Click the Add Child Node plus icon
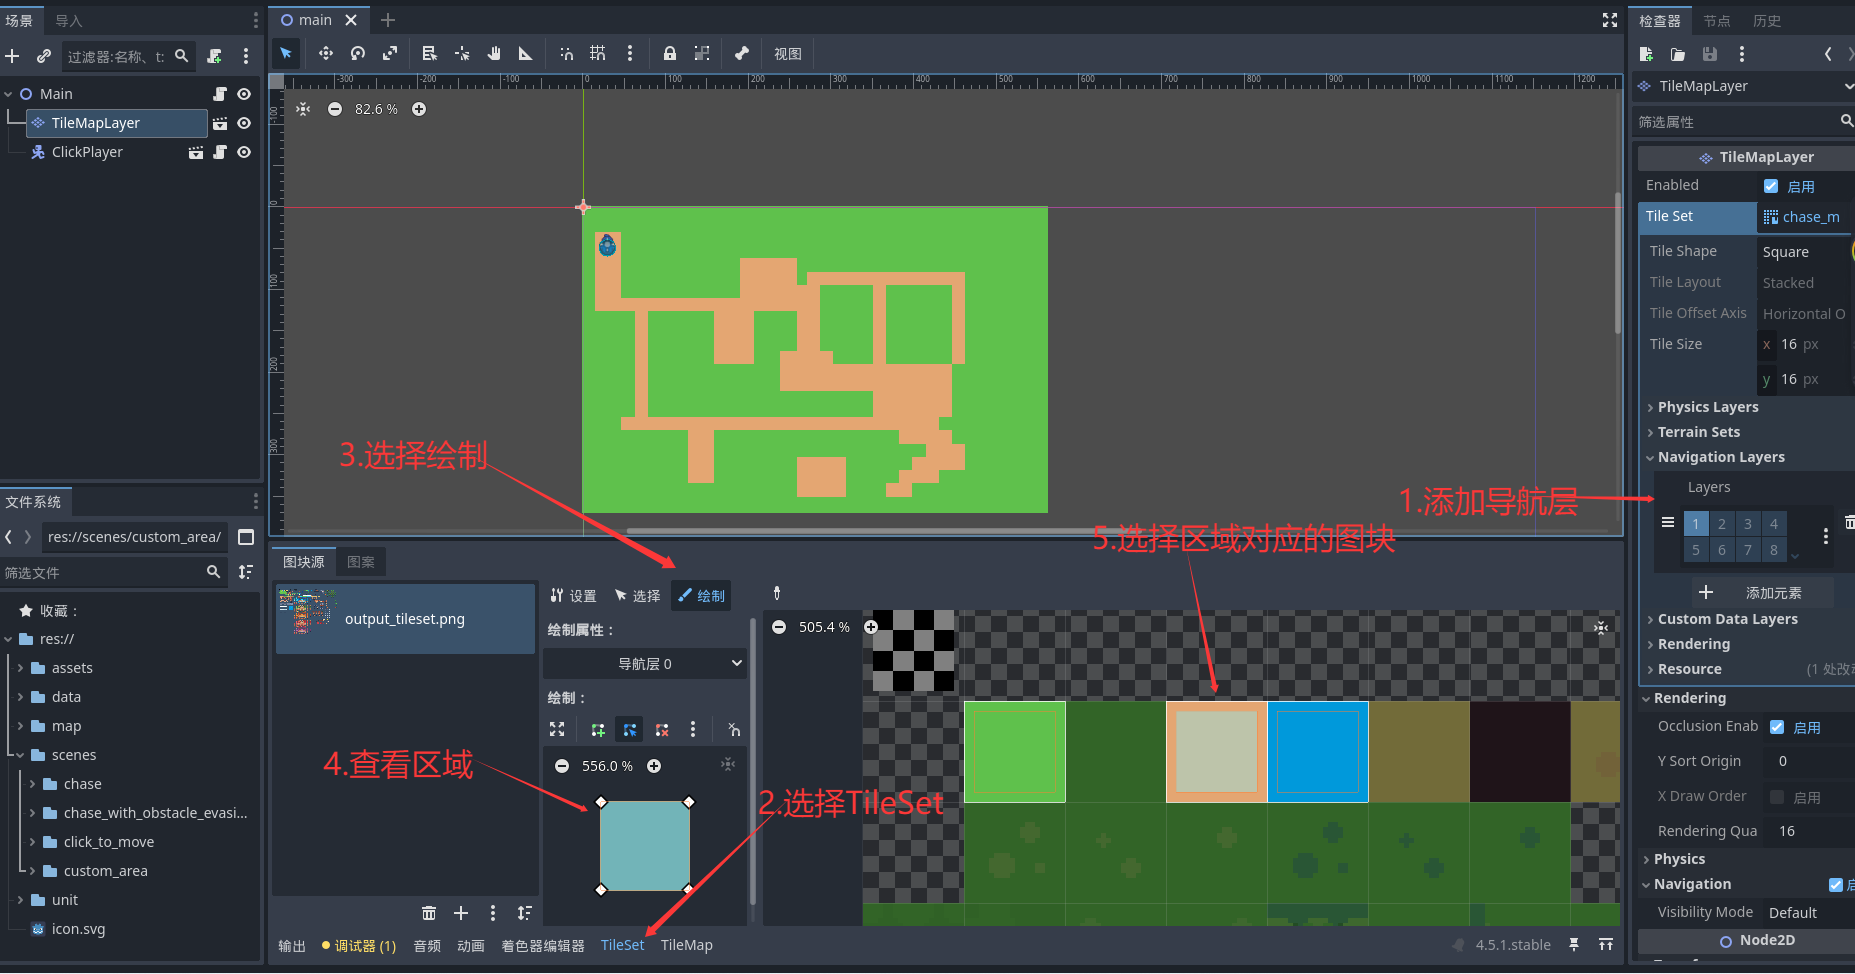Screen dimensions: 1855x974 click(x=12, y=56)
